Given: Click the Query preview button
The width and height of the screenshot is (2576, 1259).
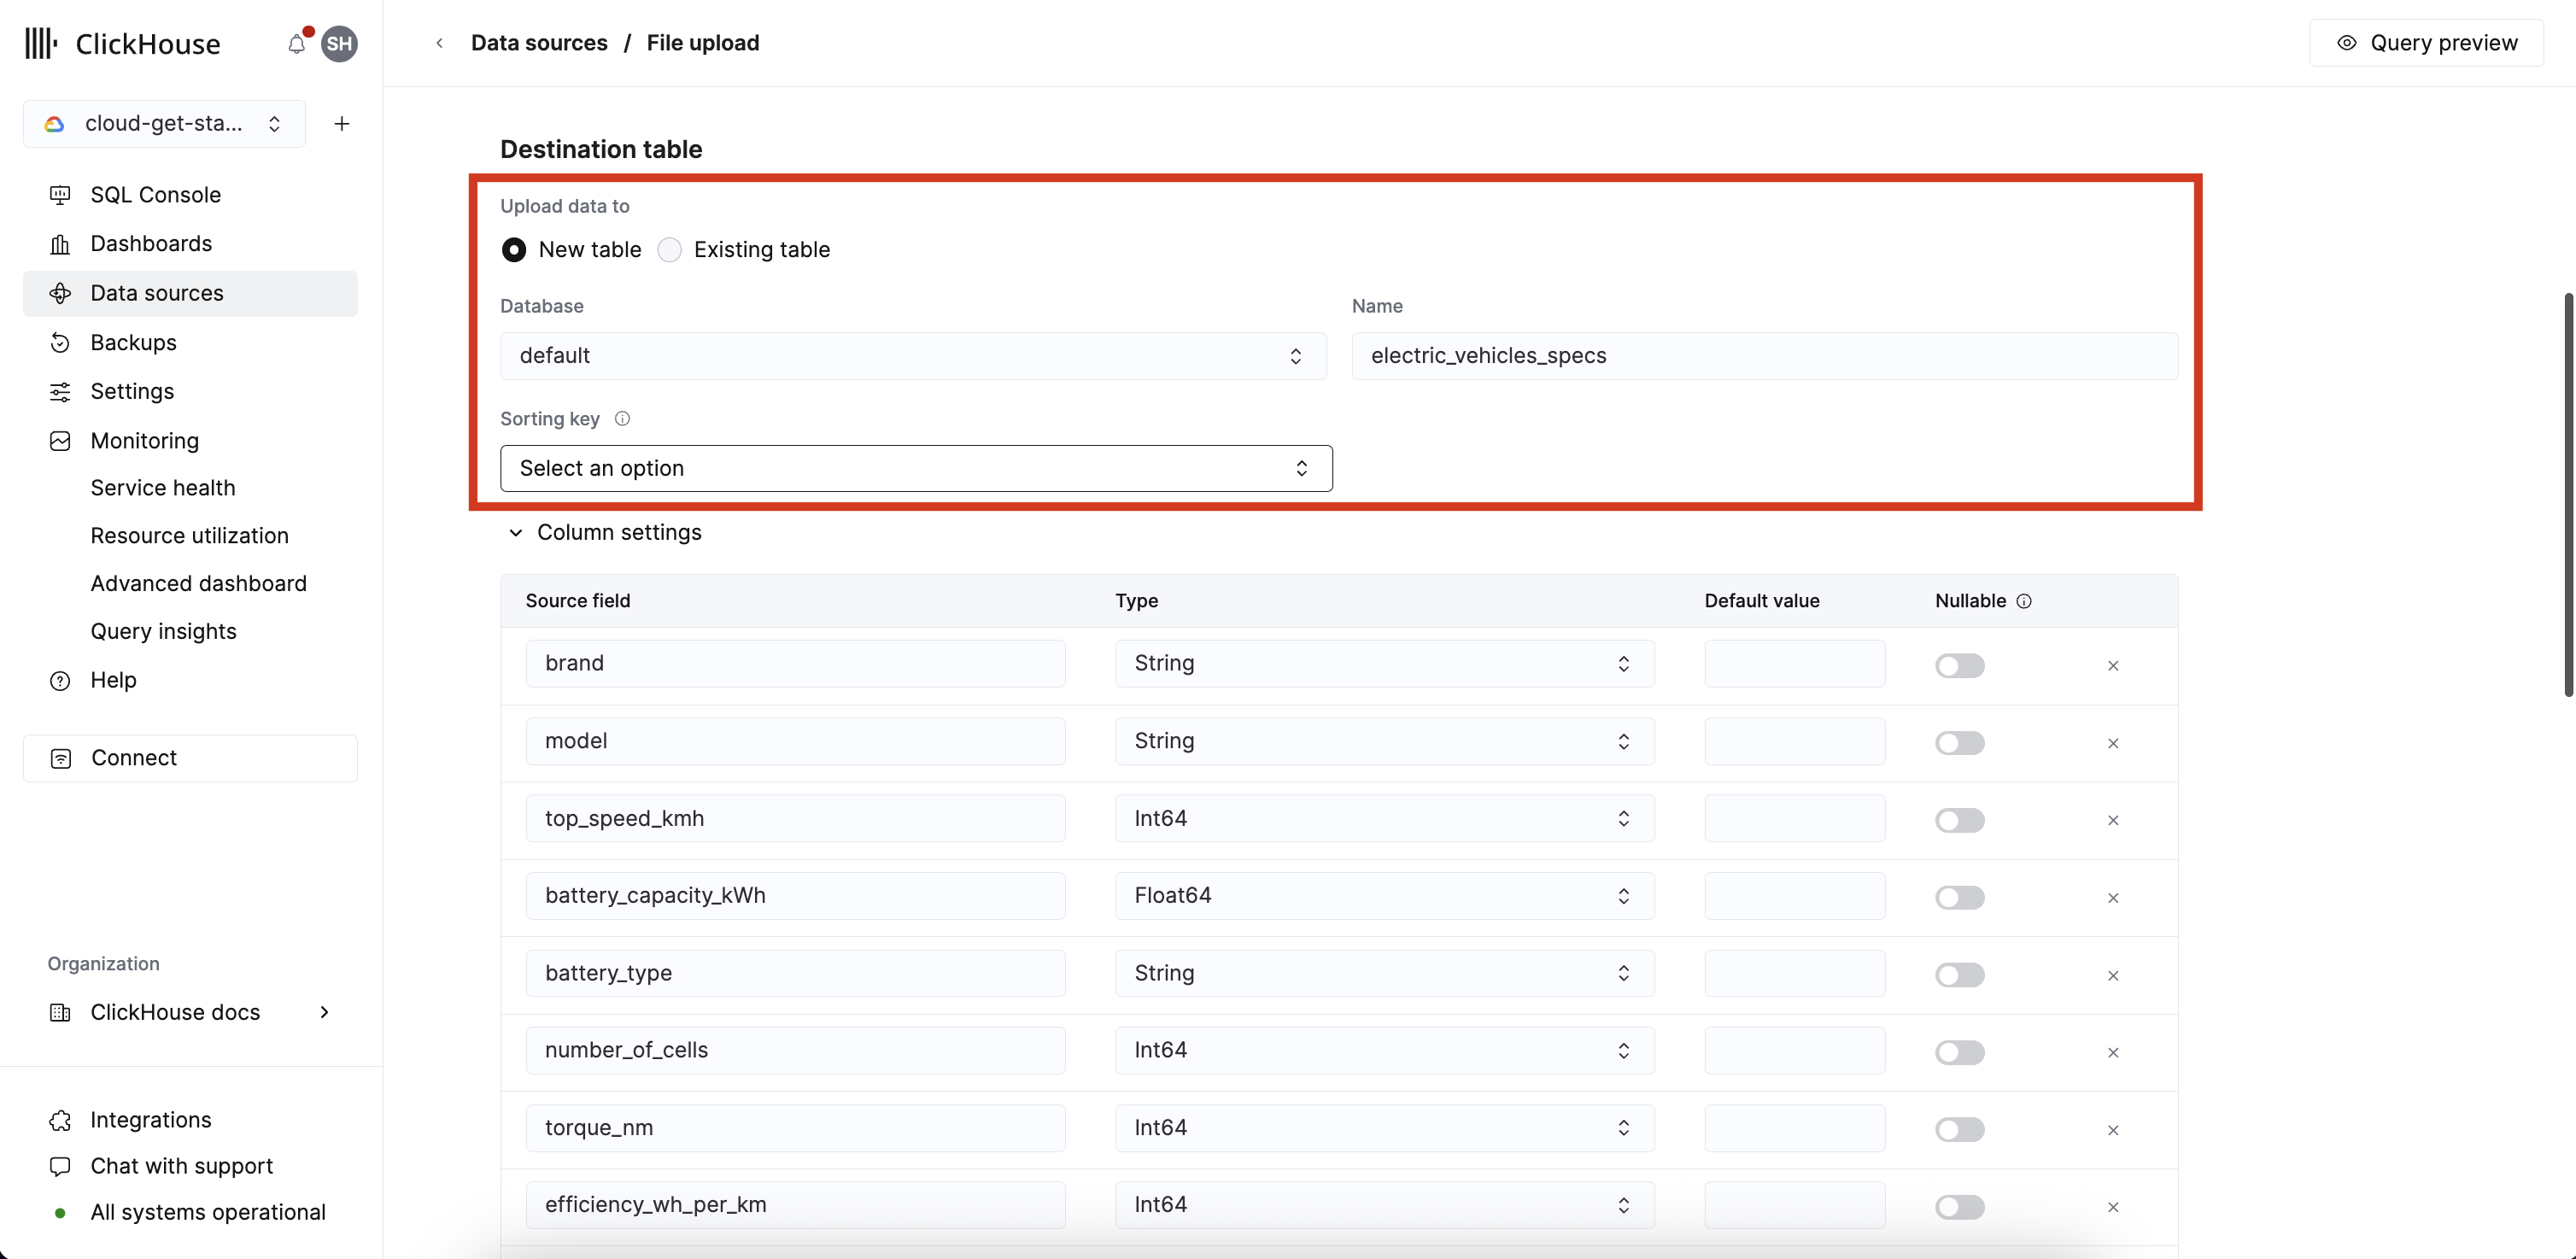Looking at the screenshot, I should [x=2426, y=43].
